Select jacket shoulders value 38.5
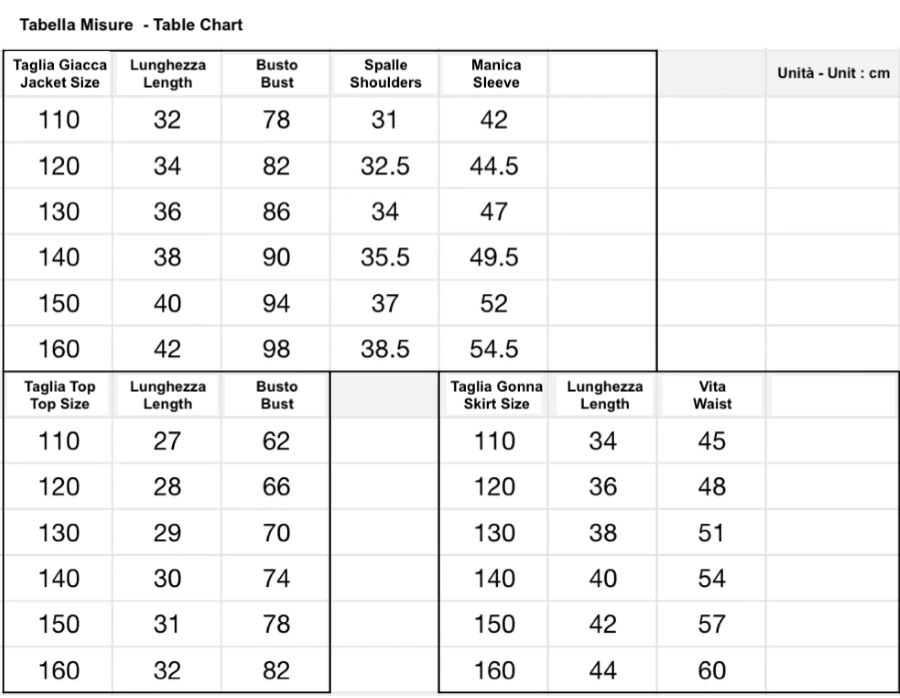The image size is (900, 698). click(385, 349)
